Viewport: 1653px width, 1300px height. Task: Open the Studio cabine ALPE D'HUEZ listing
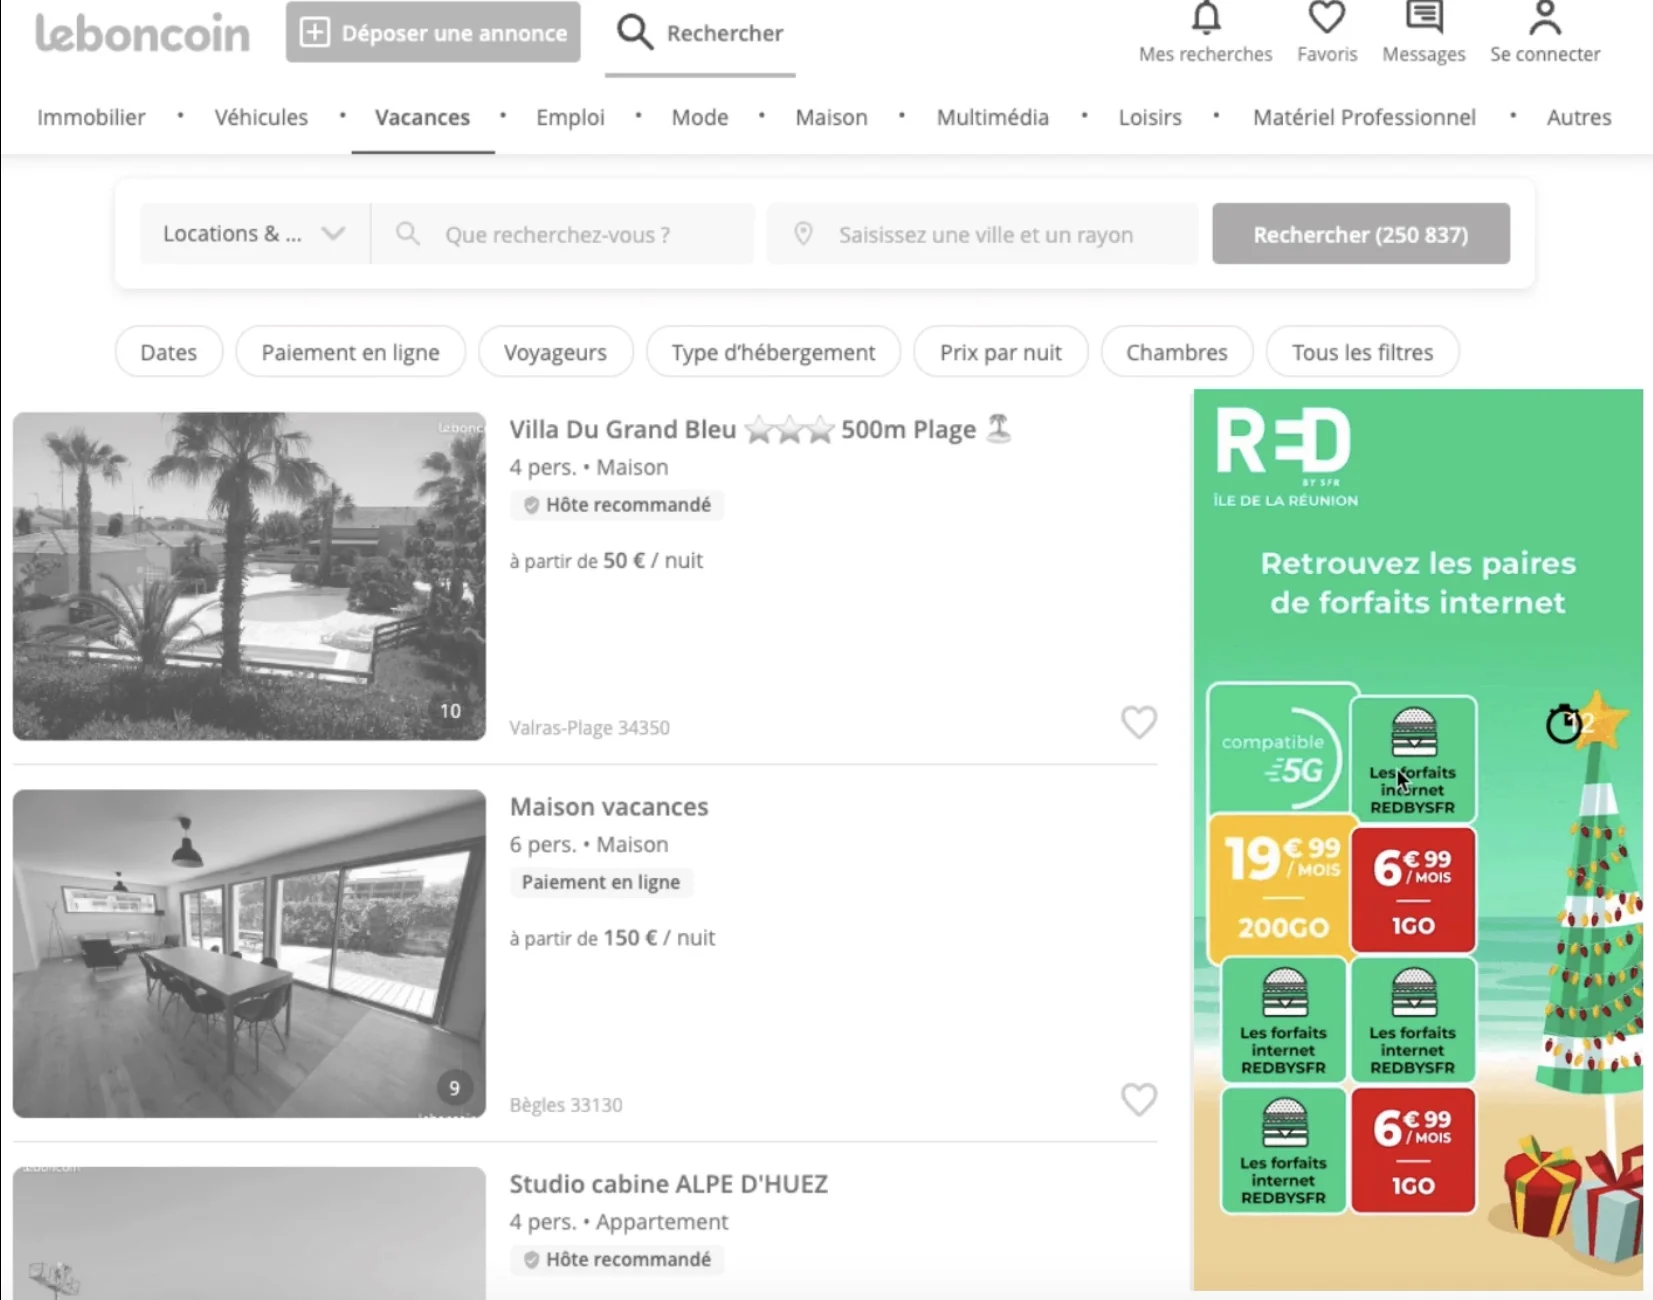[668, 1184]
